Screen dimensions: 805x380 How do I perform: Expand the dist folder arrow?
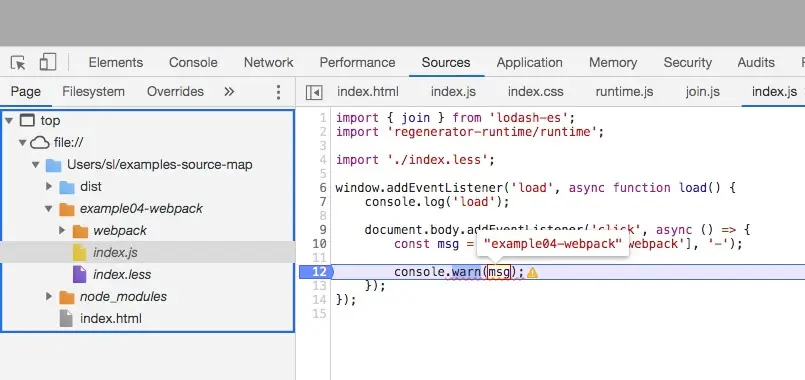point(49,186)
